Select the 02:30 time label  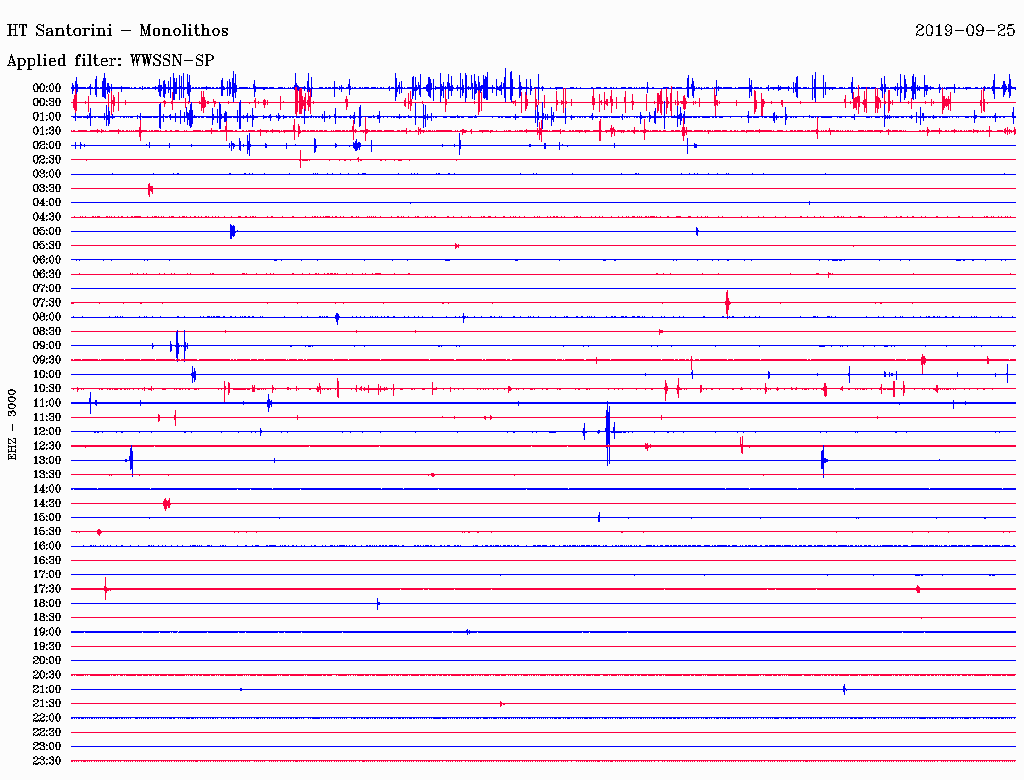[47, 160]
